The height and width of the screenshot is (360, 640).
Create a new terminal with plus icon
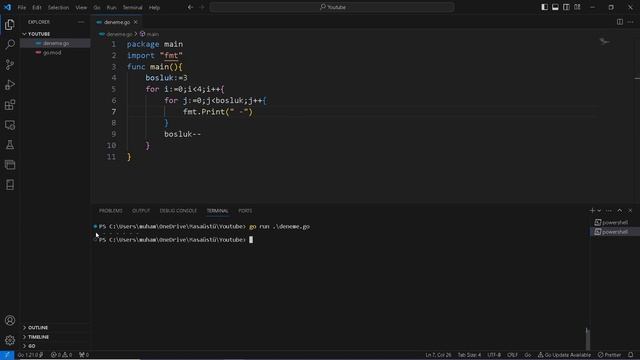pyautogui.click(x=592, y=211)
